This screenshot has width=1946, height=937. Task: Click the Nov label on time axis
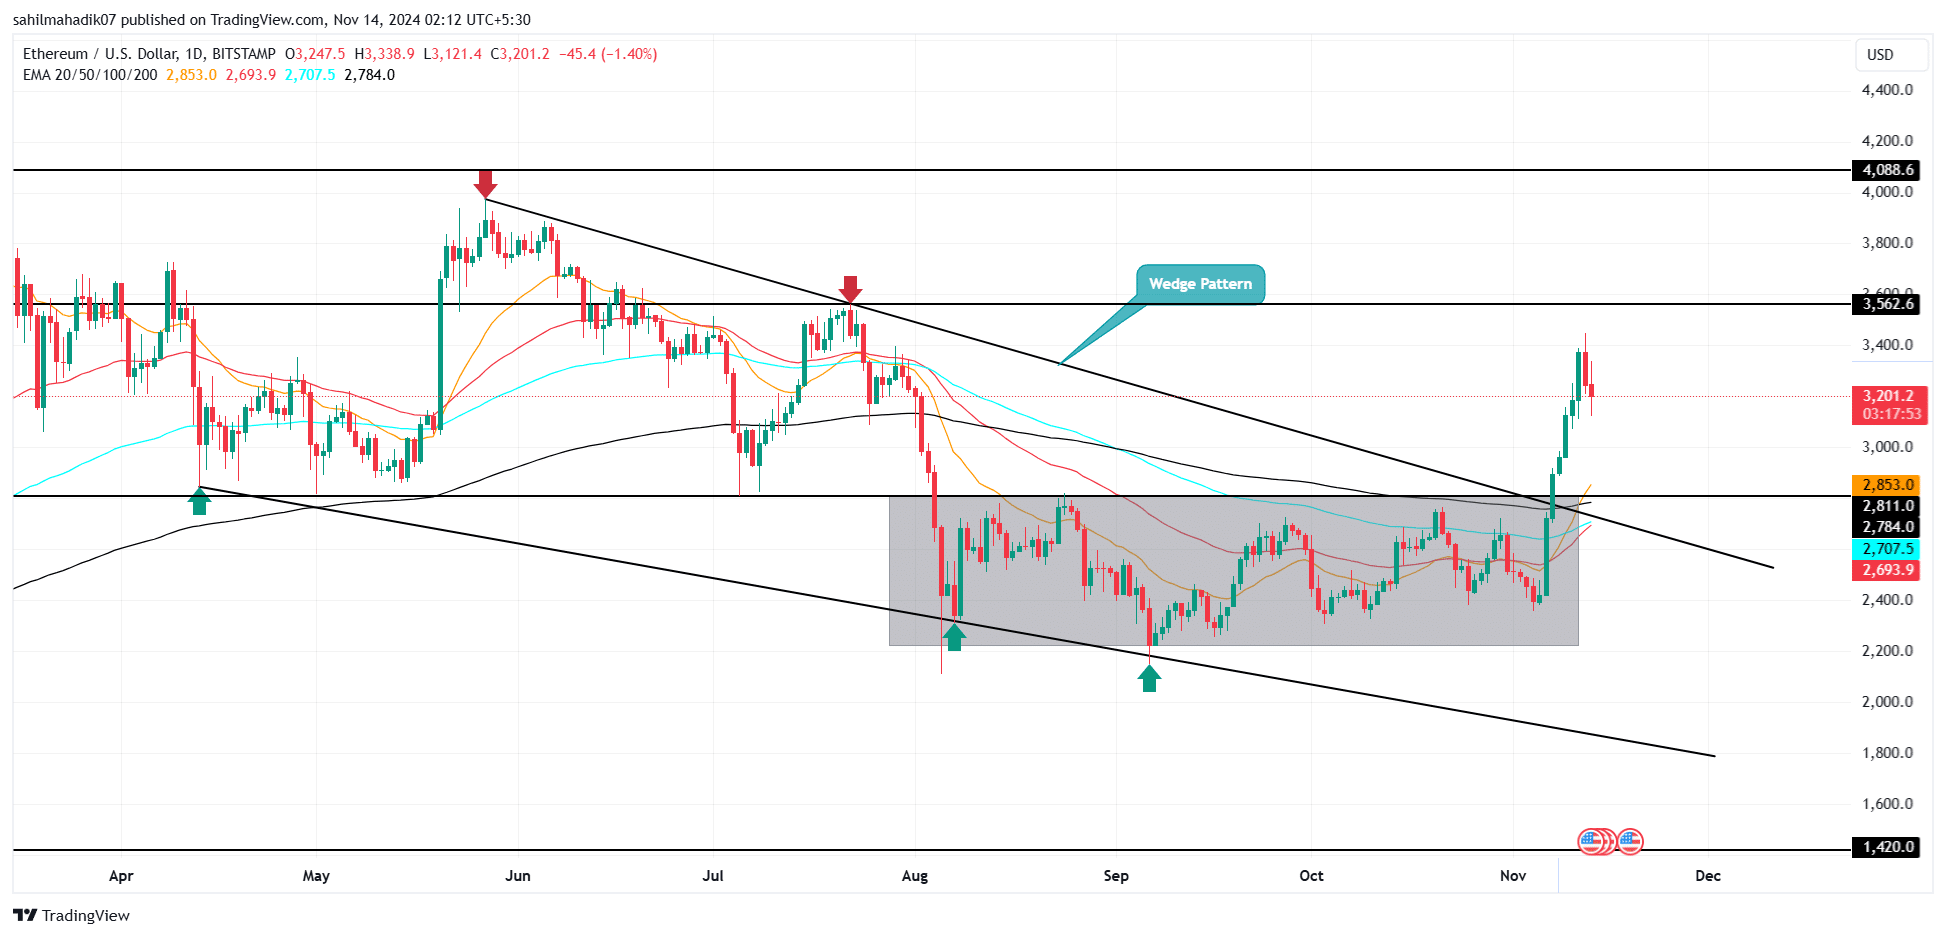click(x=1513, y=876)
